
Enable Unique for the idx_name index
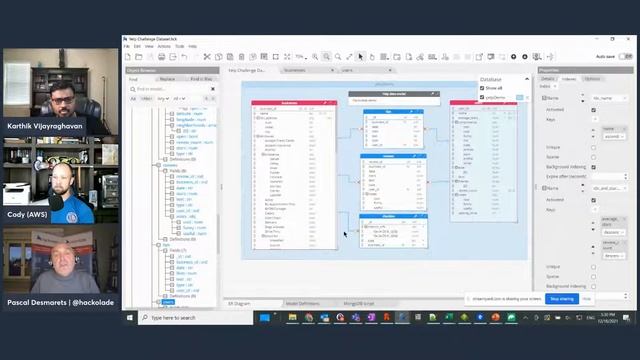tap(593, 147)
